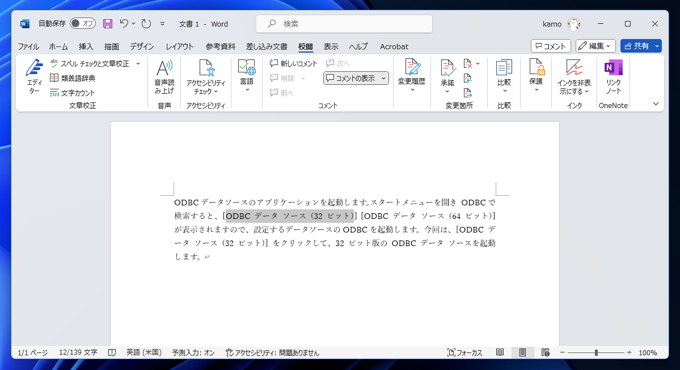The image size is (680, 370).
Task: Switch to the Mailings tab
Action: (x=267, y=46)
